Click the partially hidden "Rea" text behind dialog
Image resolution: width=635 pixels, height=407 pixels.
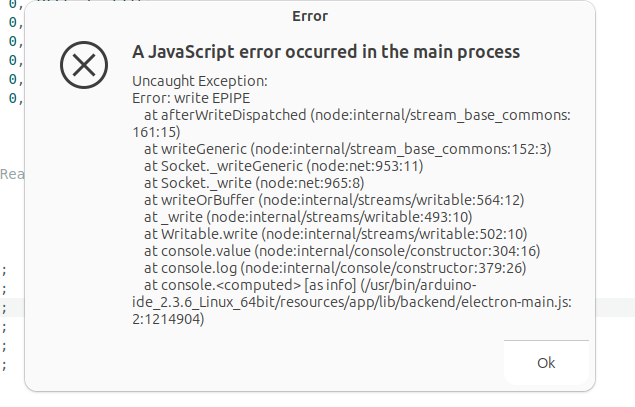pos(12,174)
